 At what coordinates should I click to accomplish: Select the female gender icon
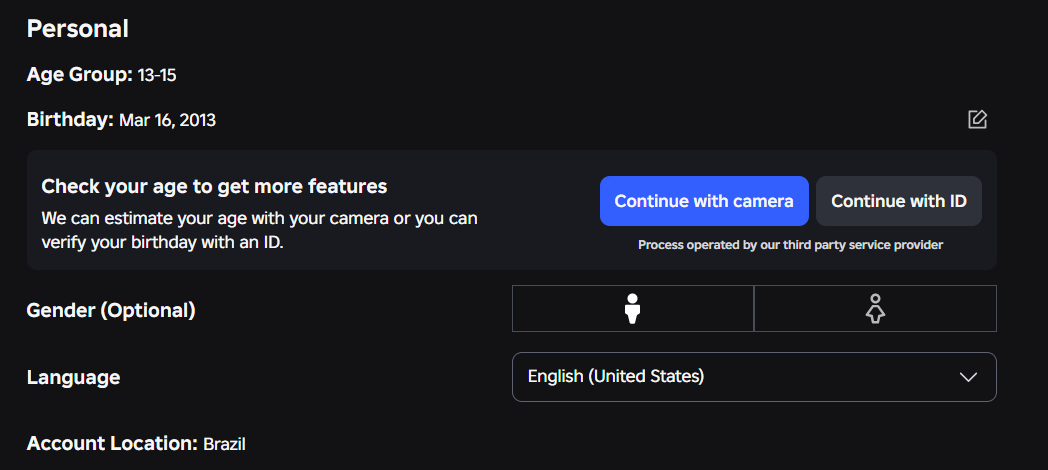pos(875,308)
